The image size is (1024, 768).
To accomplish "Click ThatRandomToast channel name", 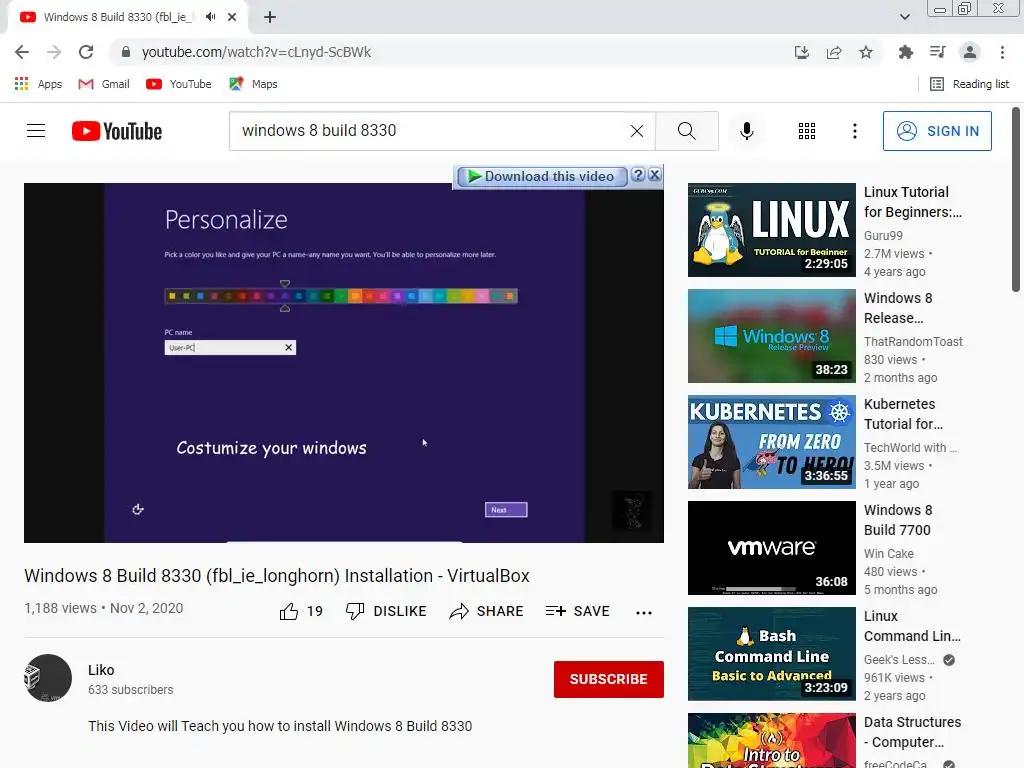I will pos(913,342).
